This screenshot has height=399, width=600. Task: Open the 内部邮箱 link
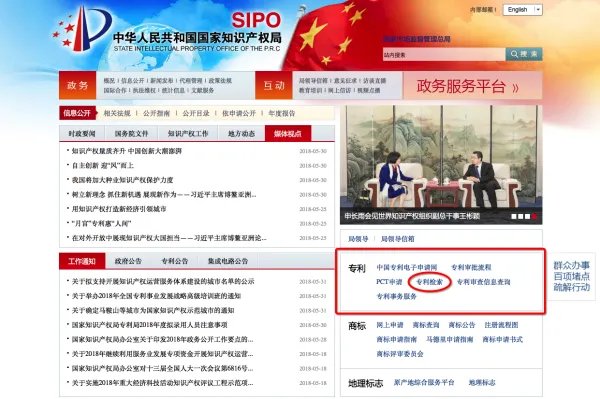483,10
